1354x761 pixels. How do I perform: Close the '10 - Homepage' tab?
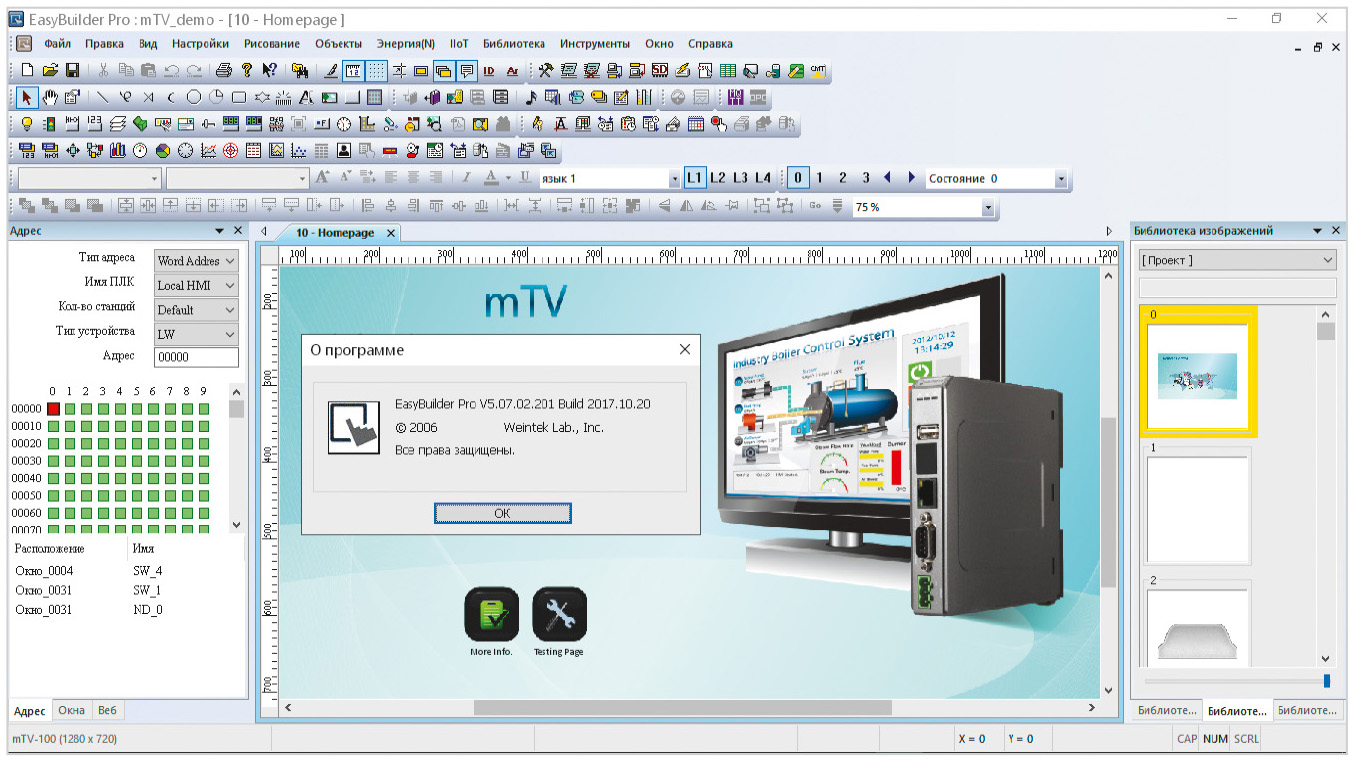[x=391, y=233]
